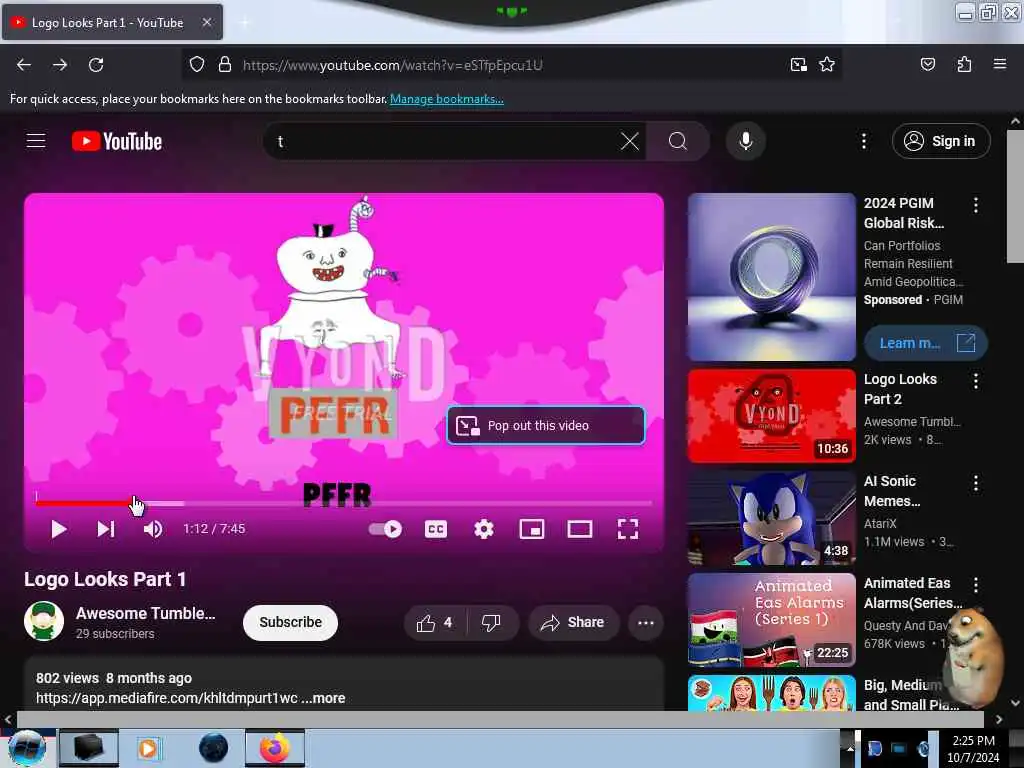Click Learn more on the PGIM ad
The width and height of the screenshot is (1024, 768).
click(925, 343)
